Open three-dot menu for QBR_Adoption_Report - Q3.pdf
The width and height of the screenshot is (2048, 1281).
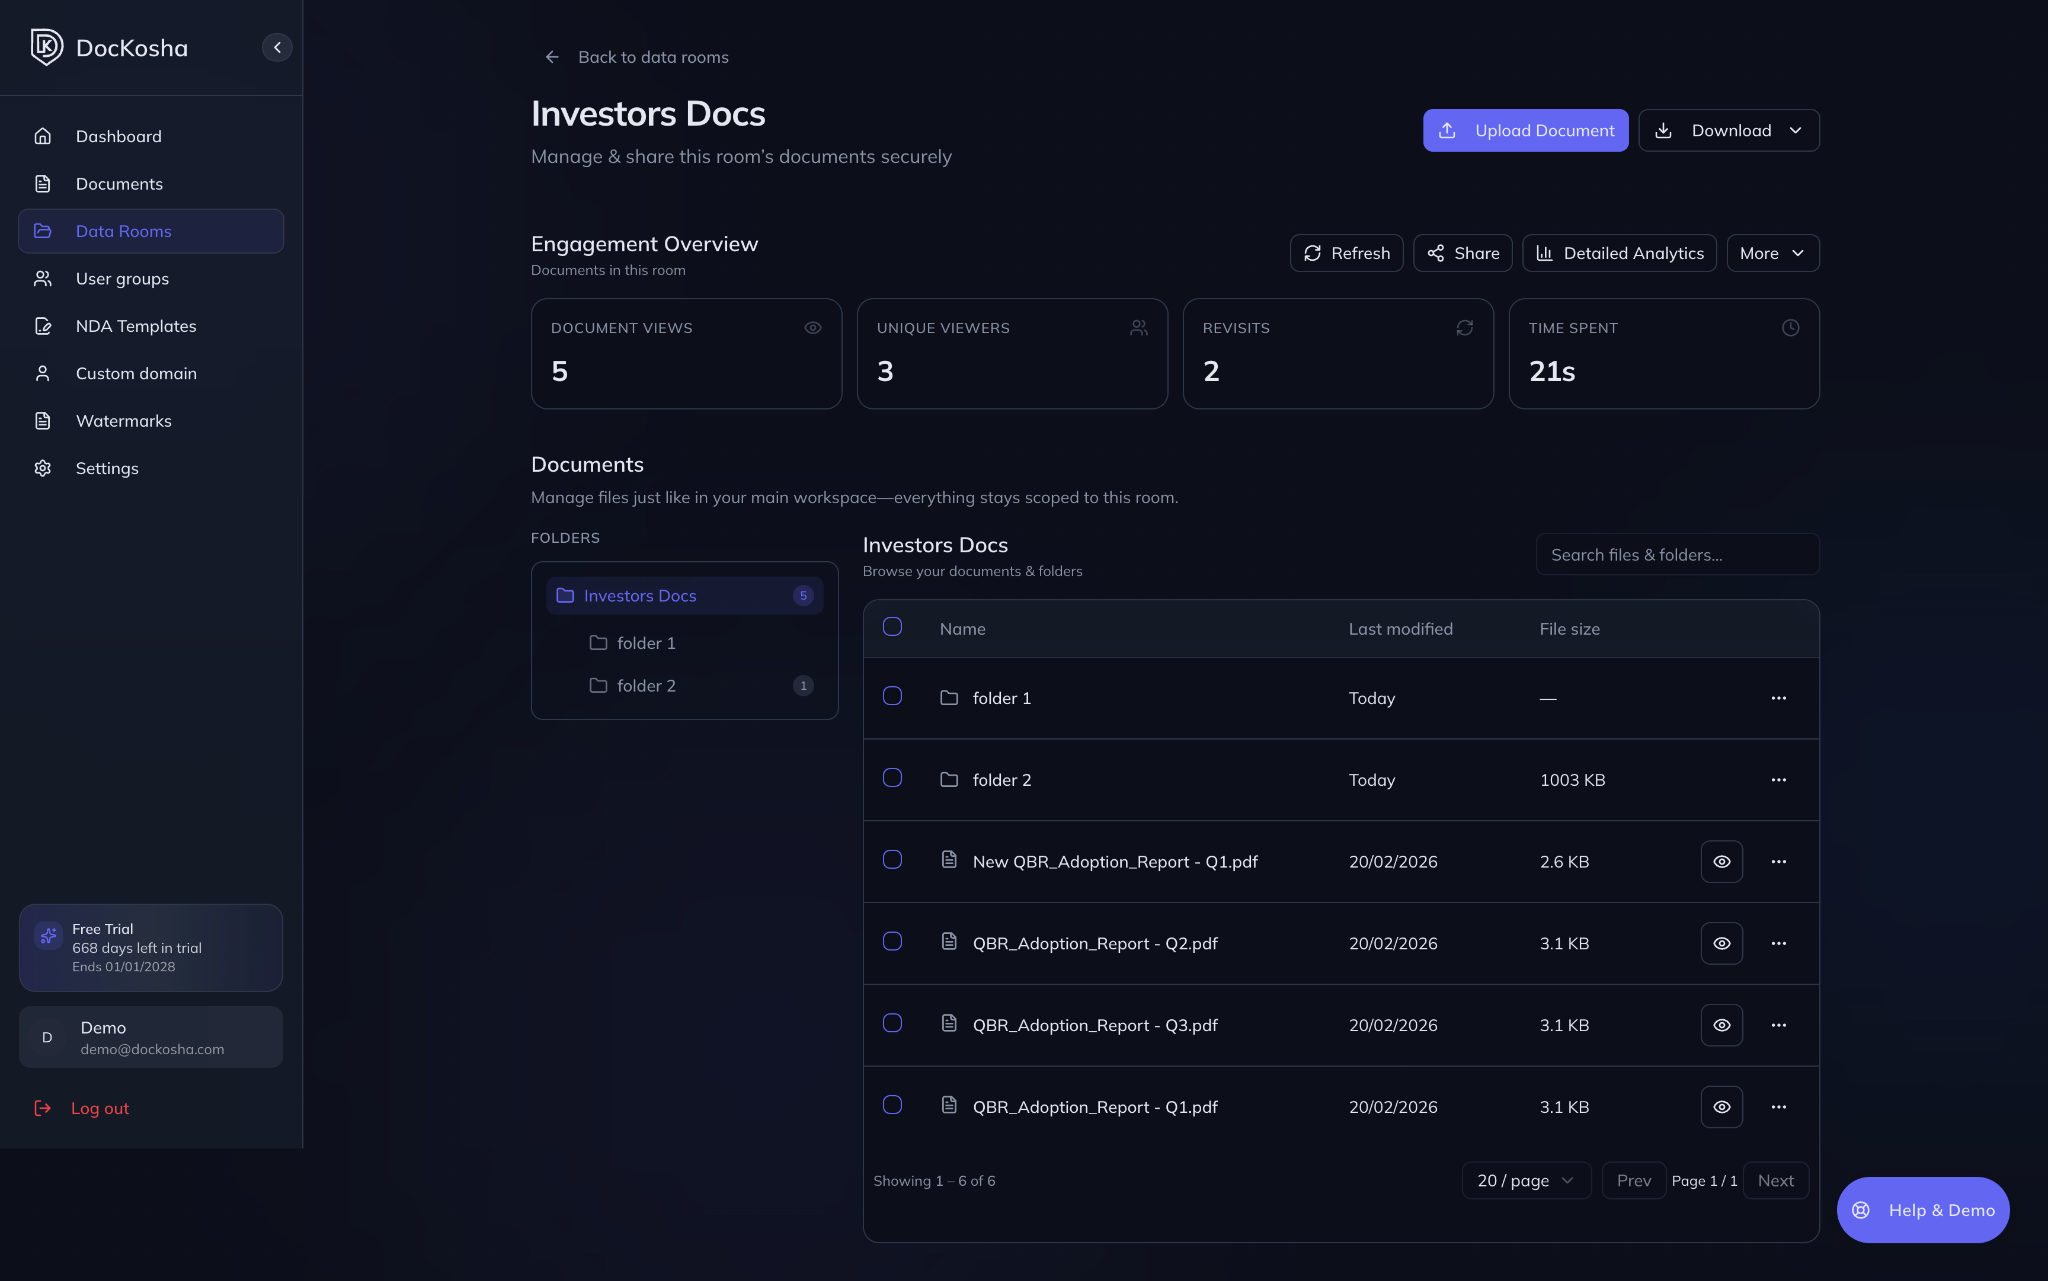[x=1778, y=1025]
